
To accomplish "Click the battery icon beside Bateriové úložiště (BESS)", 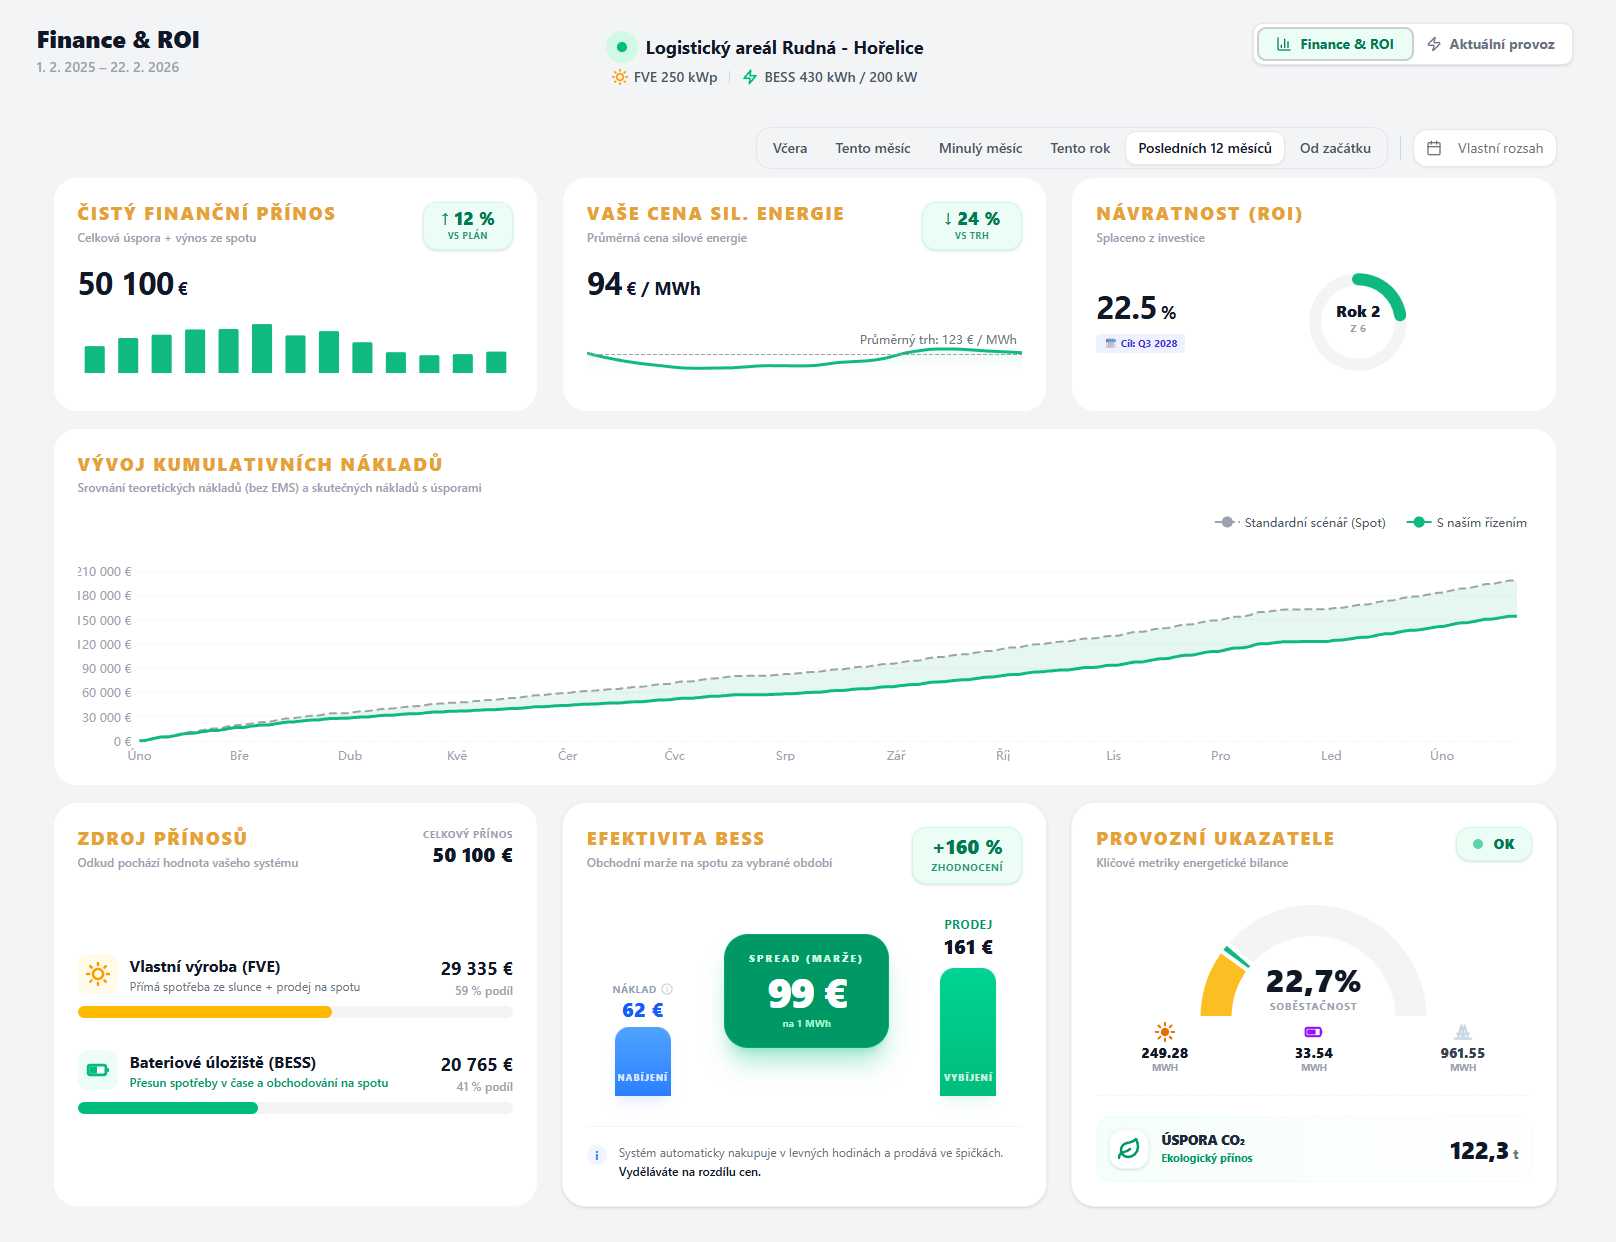I will point(98,1069).
